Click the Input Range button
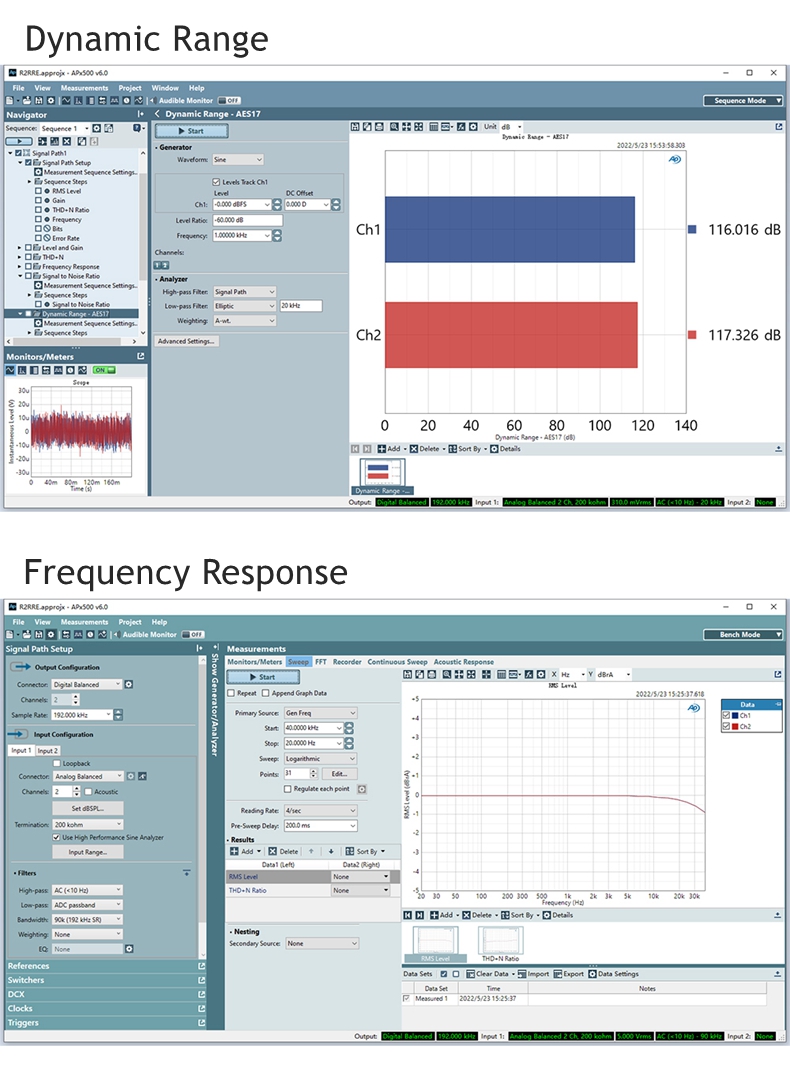Screen dimensions: 790x1068 tap(88, 852)
